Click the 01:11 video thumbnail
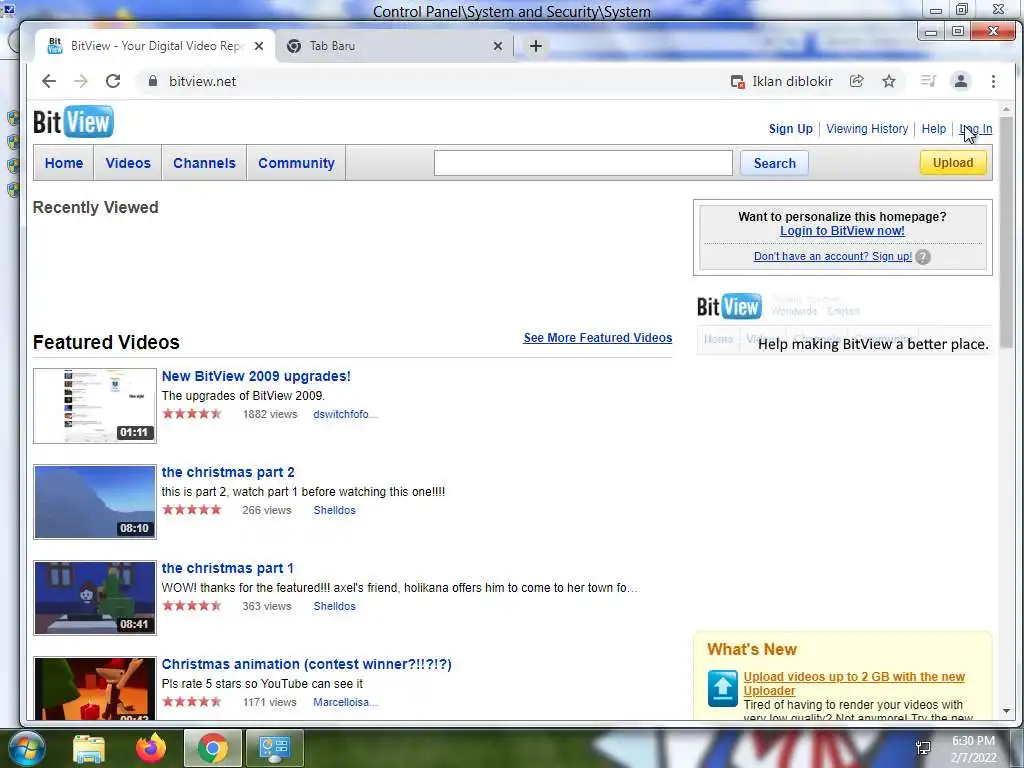The width and height of the screenshot is (1024, 768). pyautogui.click(x=95, y=406)
